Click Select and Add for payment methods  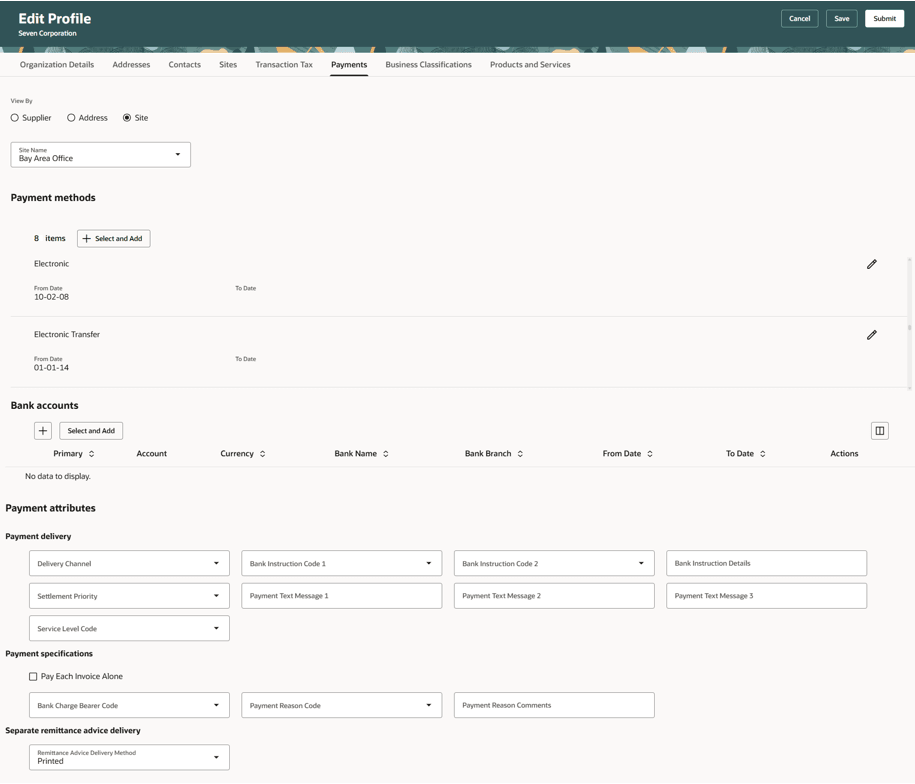pyautogui.click(x=113, y=238)
